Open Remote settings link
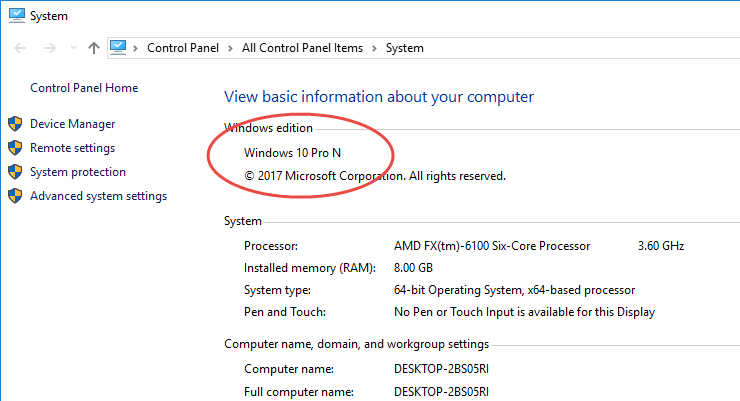The width and height of the screenshot is (740, 401). pyautogui.click(x=73, y=148)
